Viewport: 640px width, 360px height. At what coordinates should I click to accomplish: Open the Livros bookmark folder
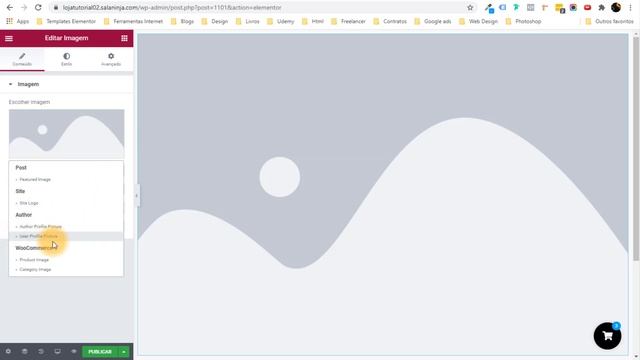pyautogui.click(x=248, y=21)
